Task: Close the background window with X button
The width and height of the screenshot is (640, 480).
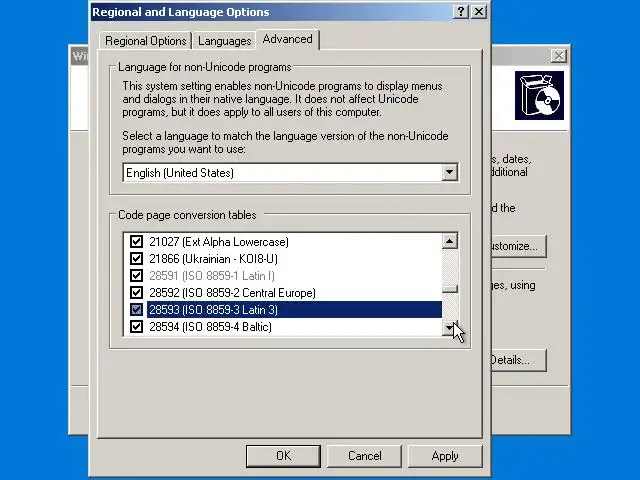Action: (x=558, y=56)
